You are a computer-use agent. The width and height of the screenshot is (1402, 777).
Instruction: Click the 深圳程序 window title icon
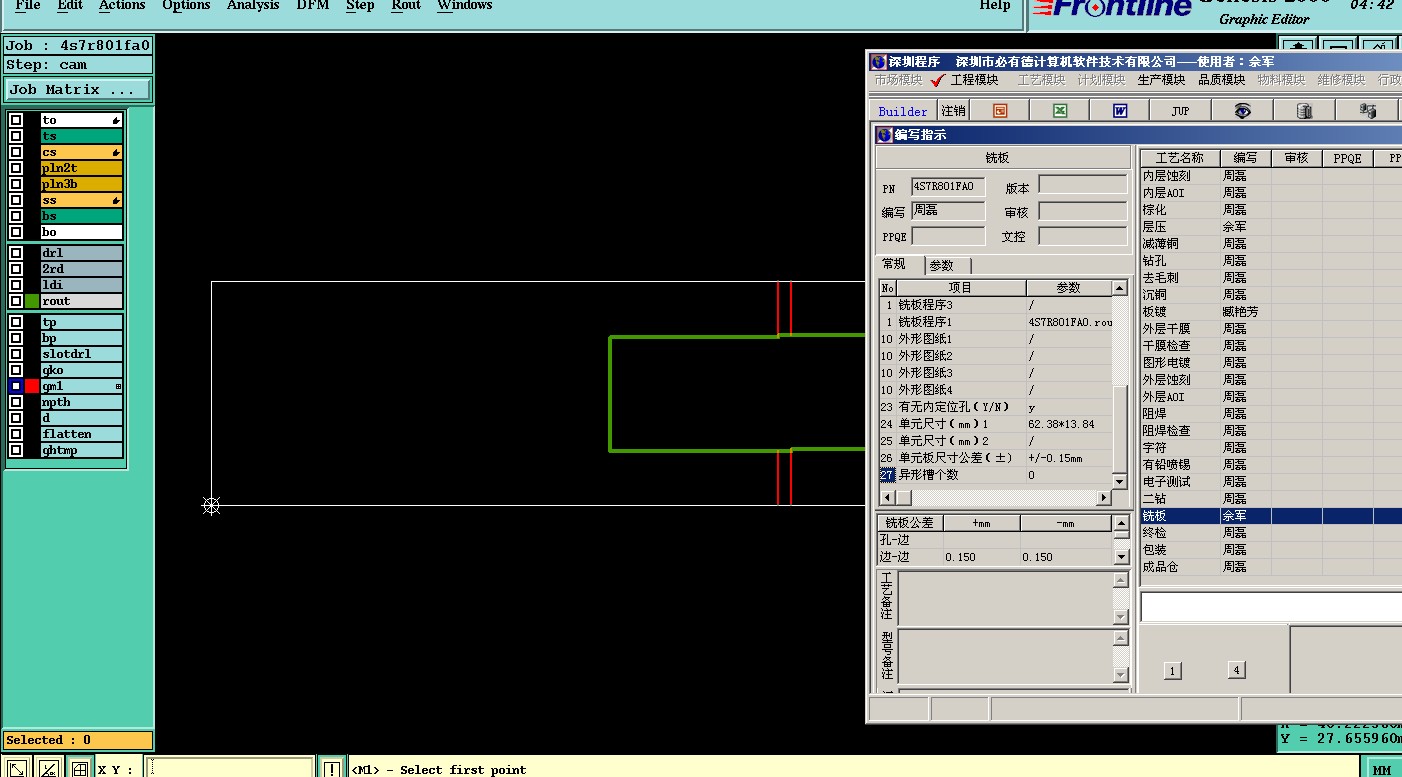(x=878, y=62)
